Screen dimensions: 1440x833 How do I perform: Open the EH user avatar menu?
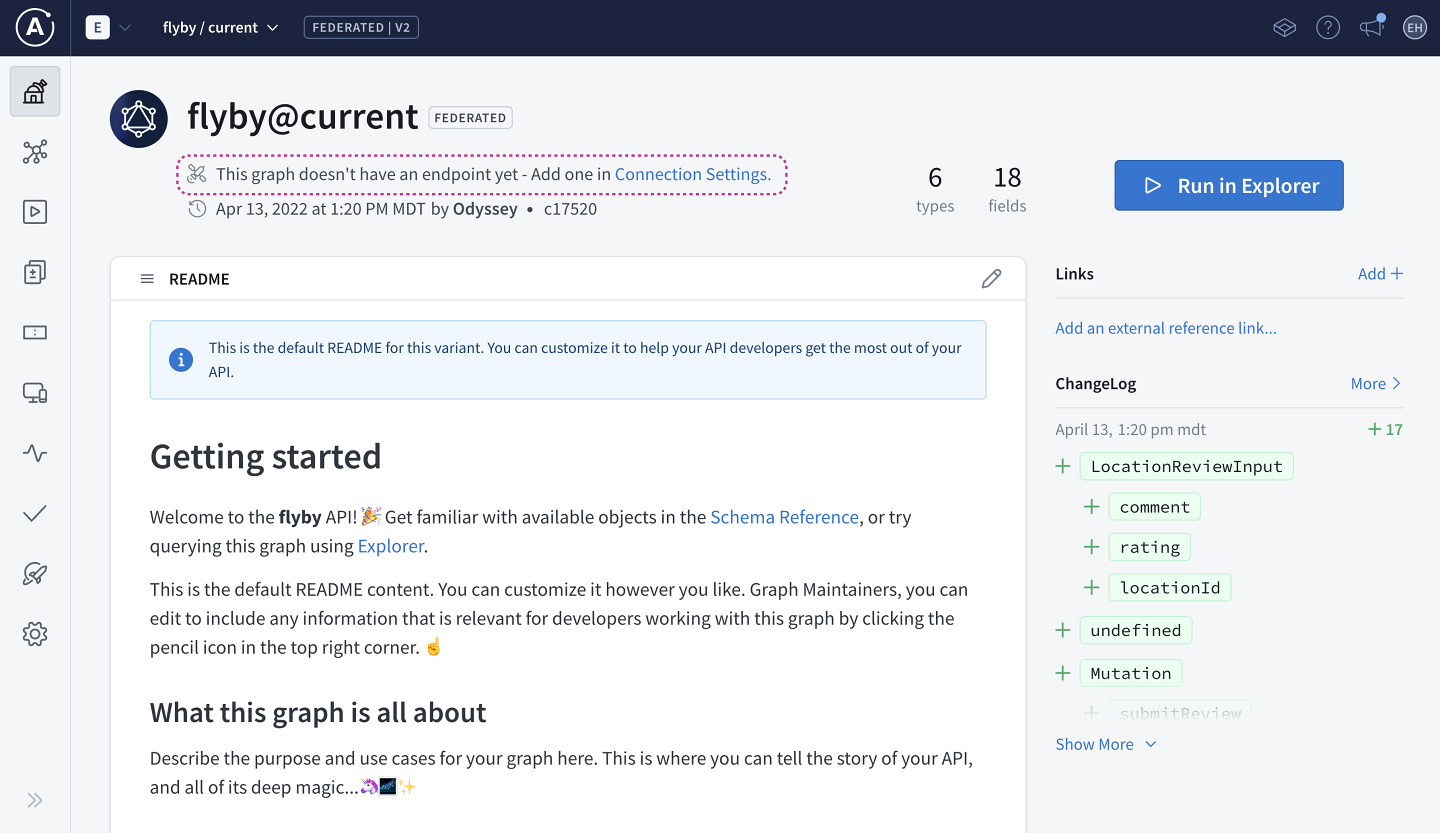tap(1414, 28)
